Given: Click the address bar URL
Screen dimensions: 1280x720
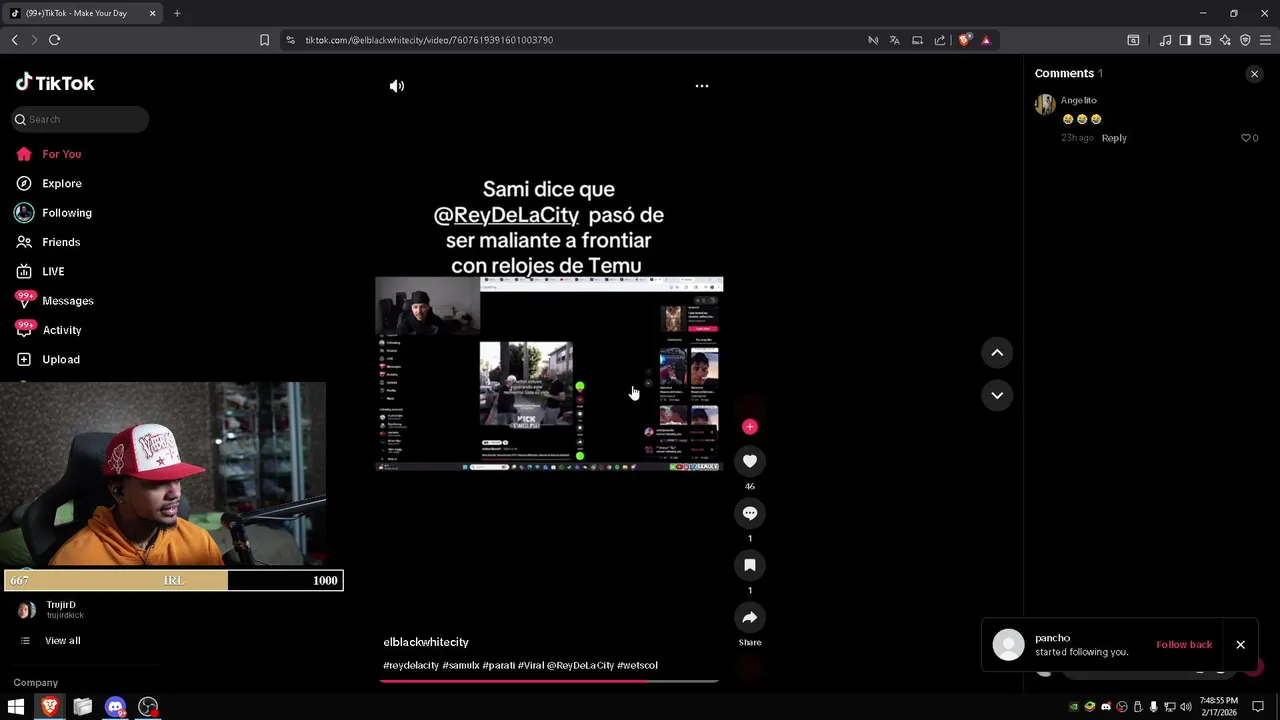Looking at the screenshot, I should pyautogui.click(x=429, y=40).
